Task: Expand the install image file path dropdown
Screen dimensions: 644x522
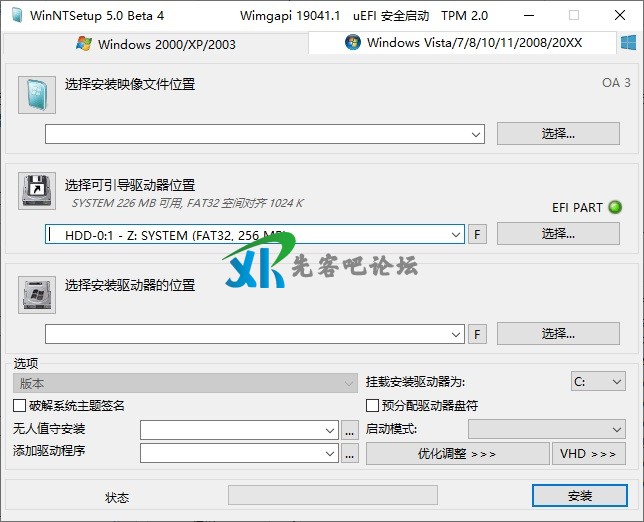Action: pyautogui.click(x=475, y=134)
